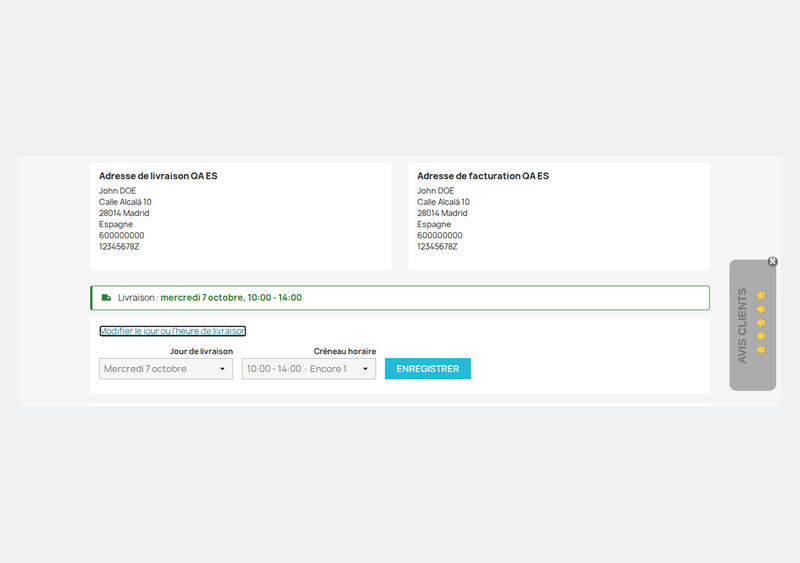Open the Avis Clients reviews tab
This screenshot has width=800, height=563.
pyautogui.click(x=753, y=325)
